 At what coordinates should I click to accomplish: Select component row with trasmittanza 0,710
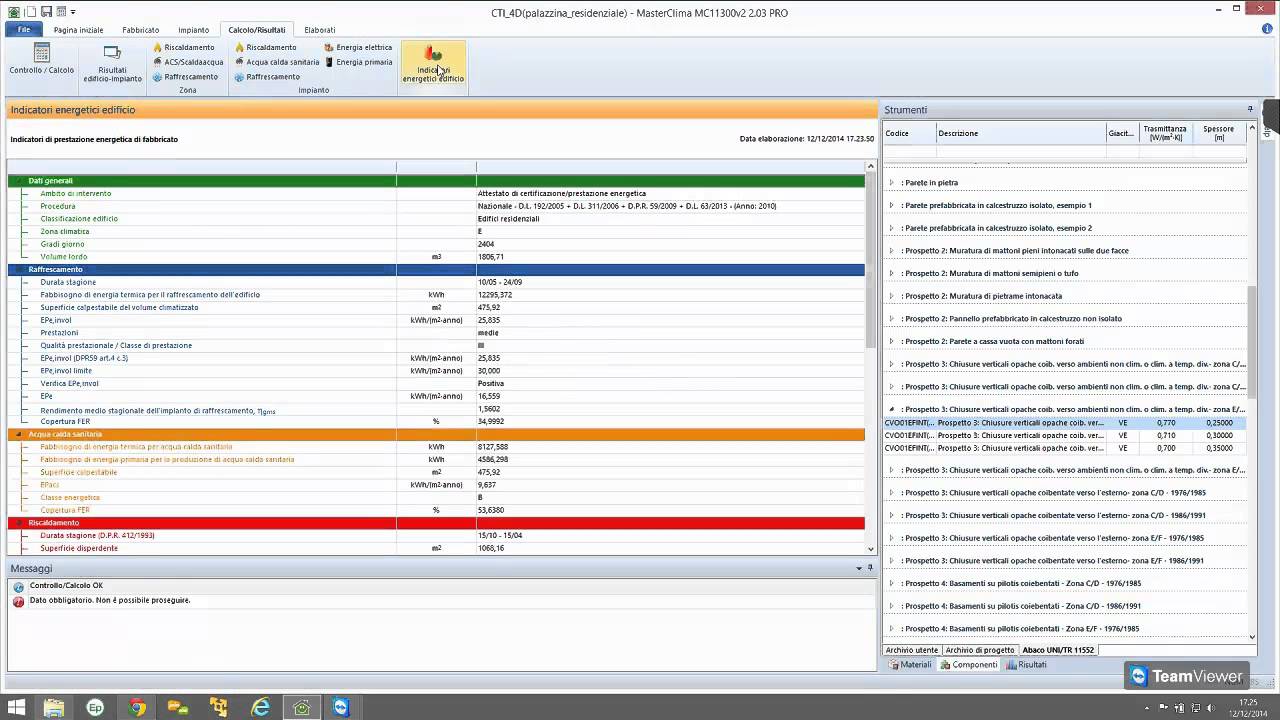click(x=1064, y=436)
